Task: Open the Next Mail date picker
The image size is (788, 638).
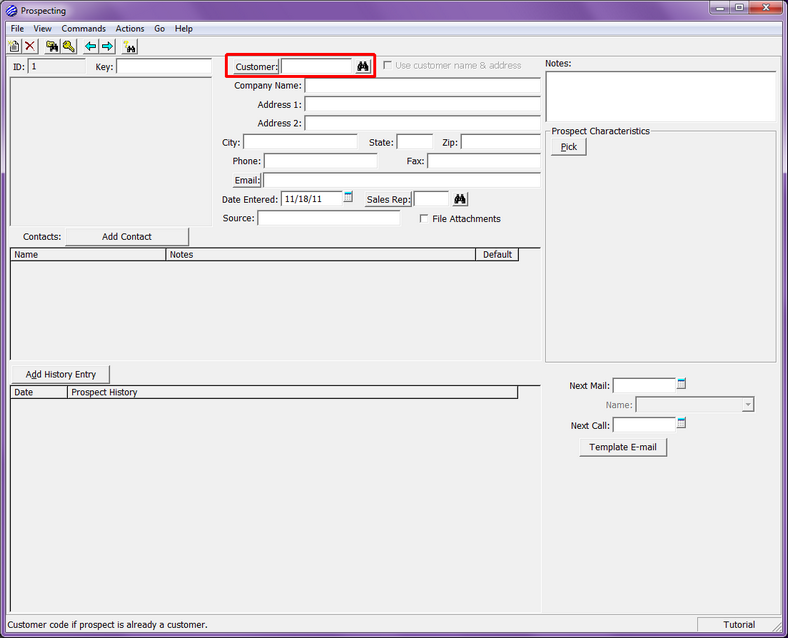Action: click(x=682, y=384)
